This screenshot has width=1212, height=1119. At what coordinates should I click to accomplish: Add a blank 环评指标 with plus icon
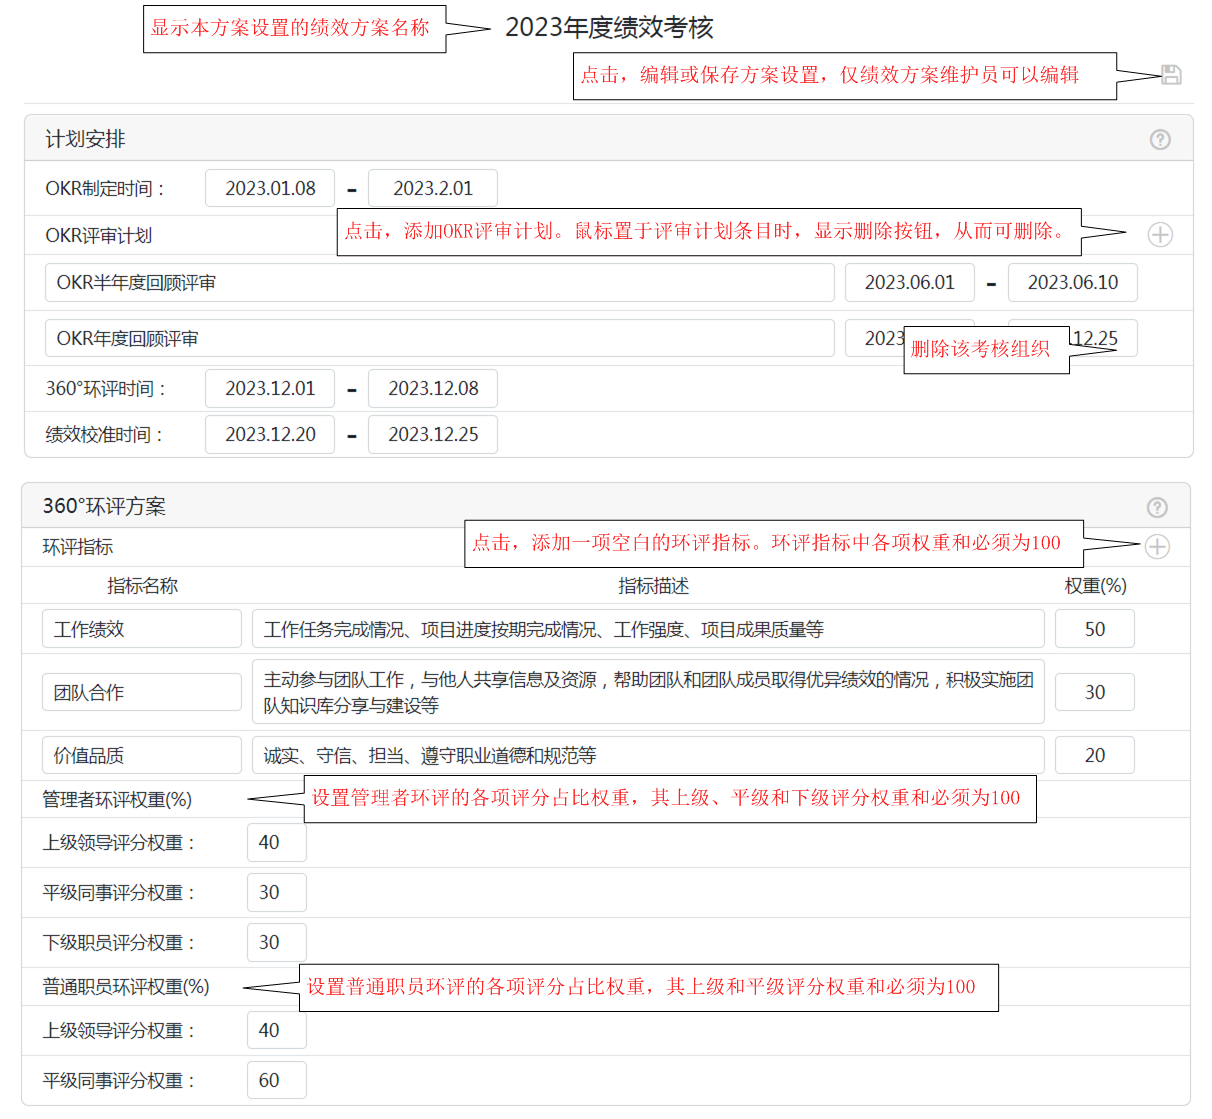tap(1157, 547)
